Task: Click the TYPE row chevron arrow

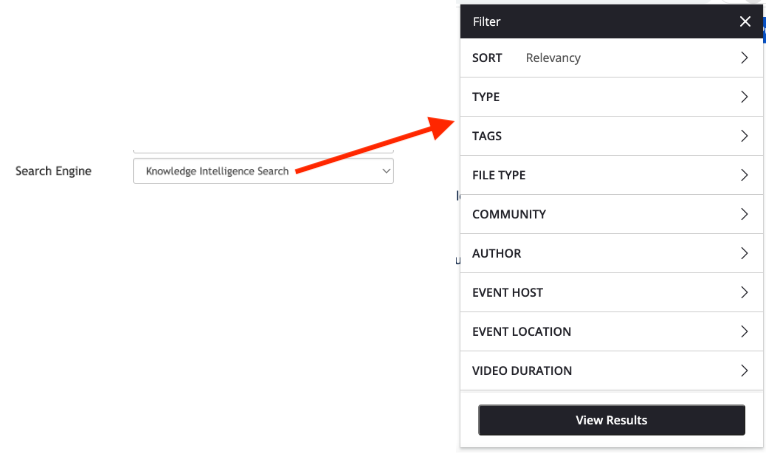Action: 744,97
